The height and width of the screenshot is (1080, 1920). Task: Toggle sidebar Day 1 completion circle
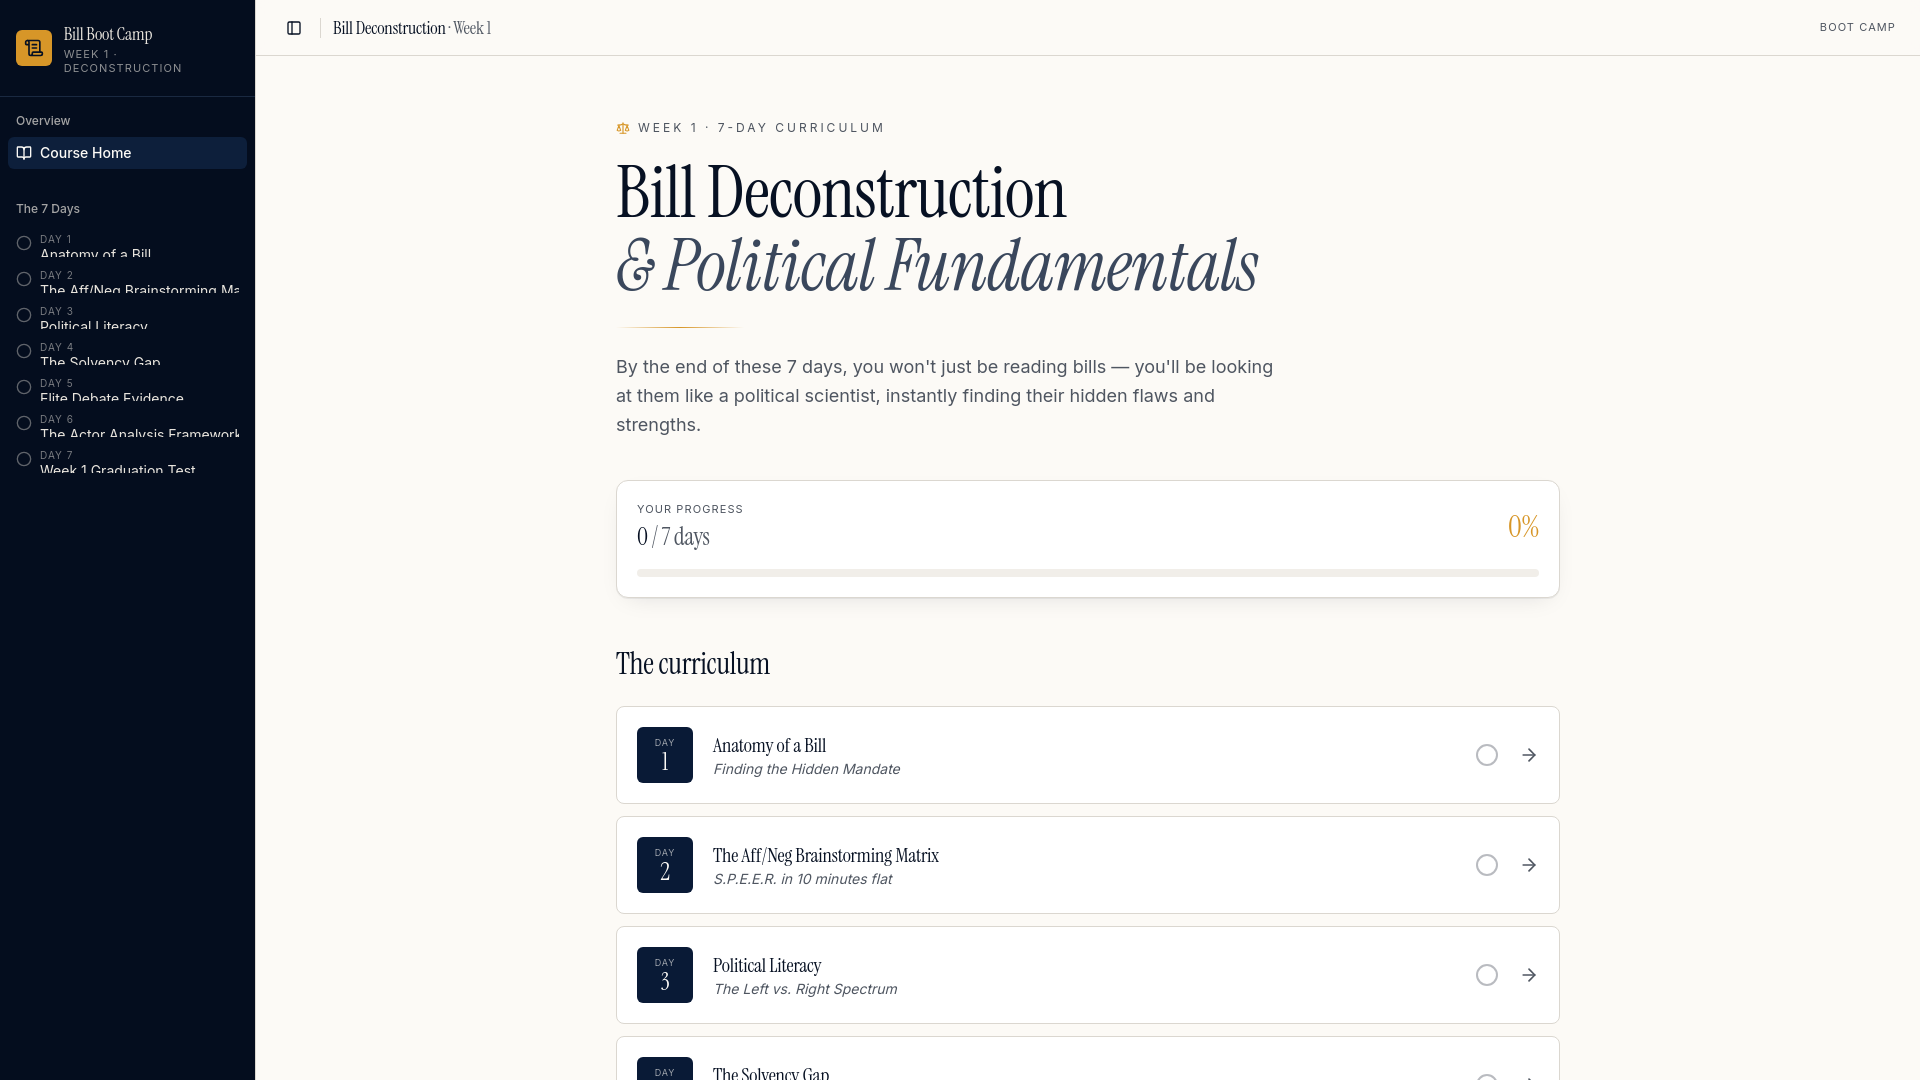click(x=24, y=243)
